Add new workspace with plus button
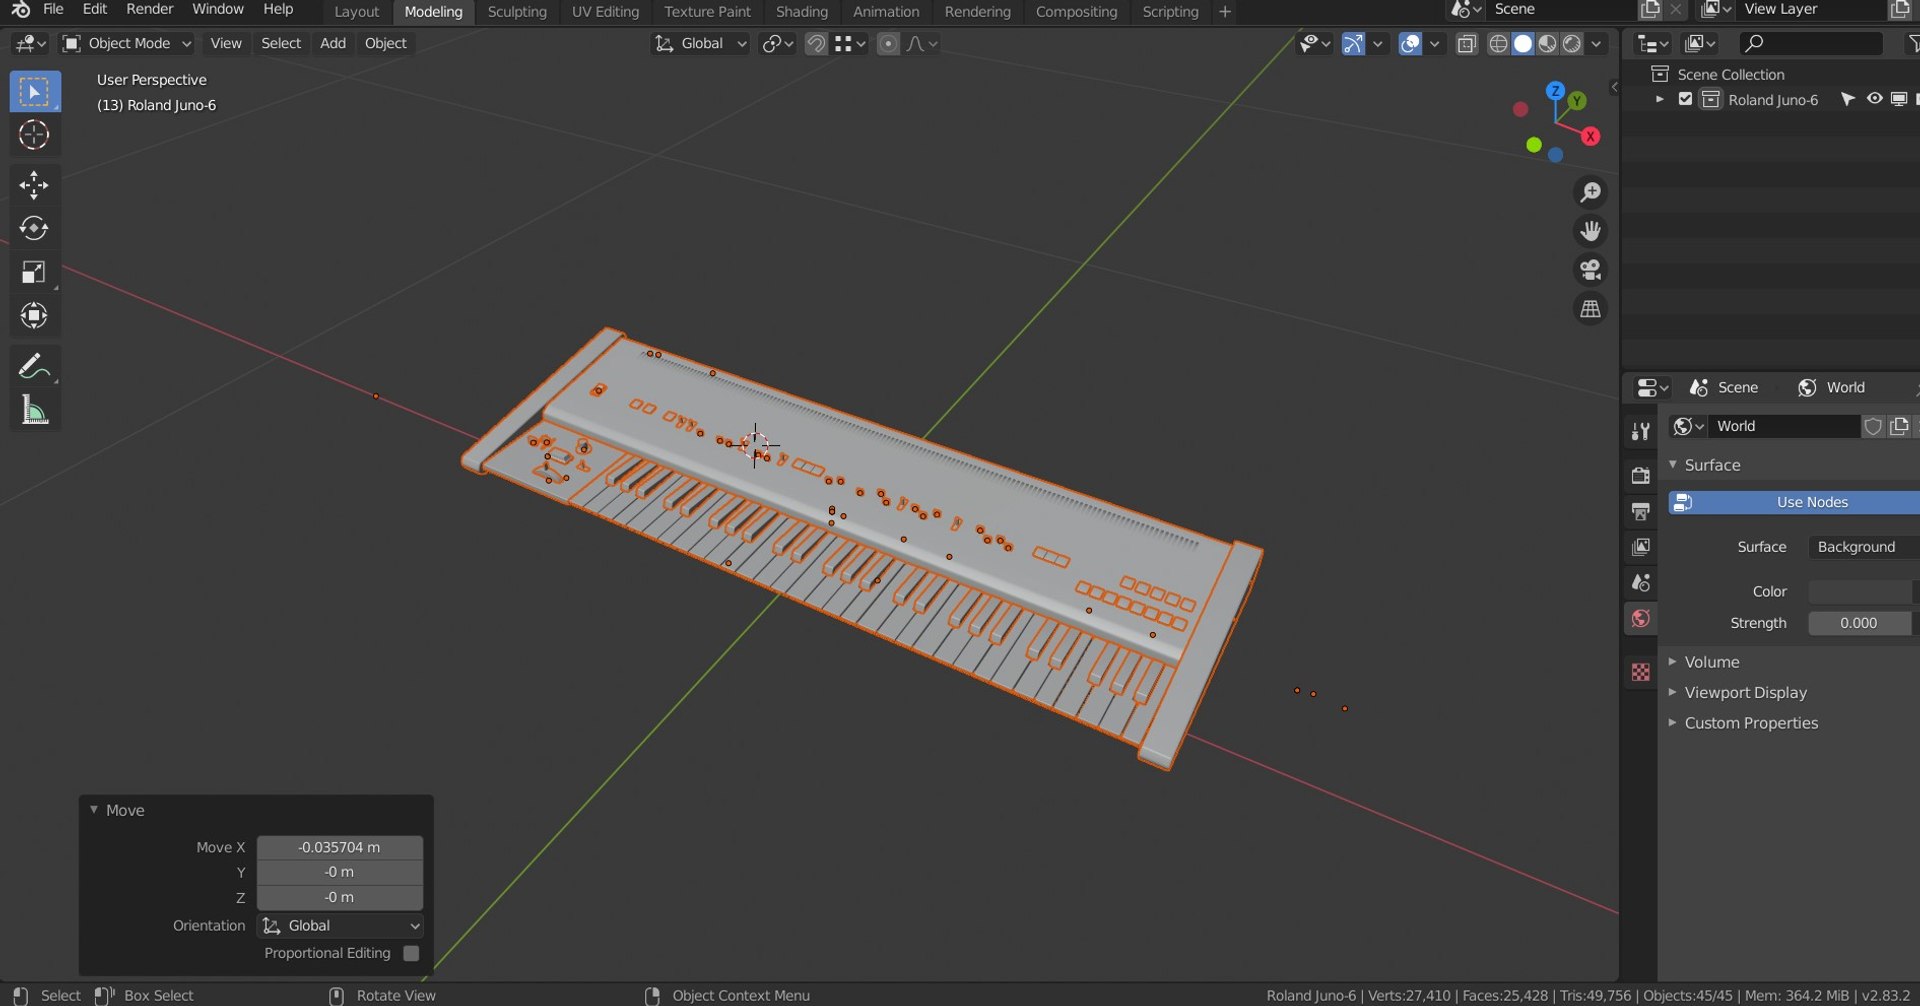This screenshot has width=1920, height=1006. 1225,12
